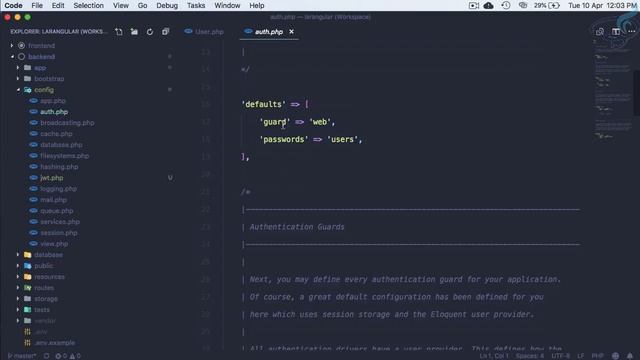640x360 pixels.
Task: Click the battery status in menu bar
Action: pos(547,5)
